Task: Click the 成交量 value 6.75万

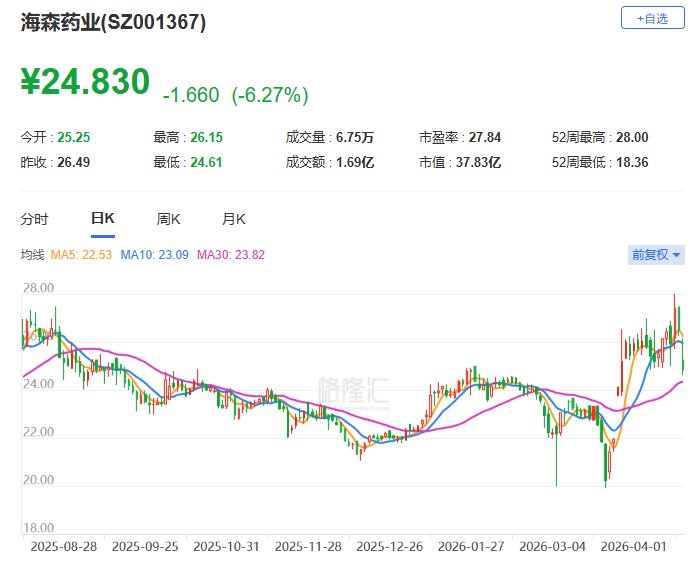Action: pyautogui.click(x=355, y=137)
